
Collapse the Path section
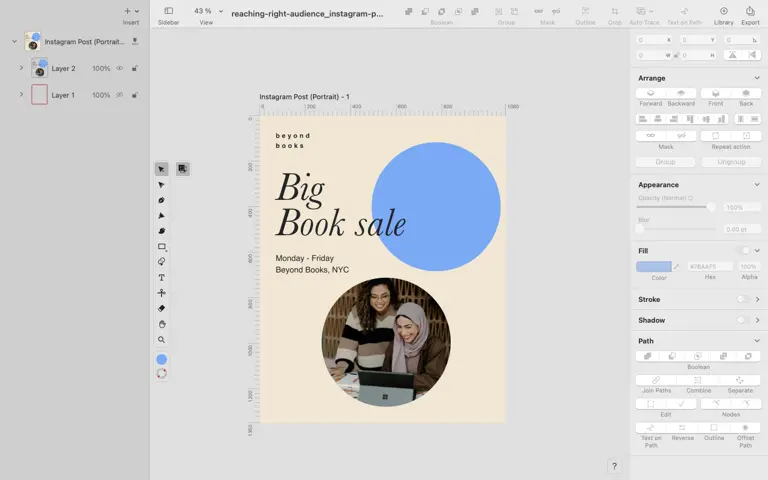pos(757,340)
